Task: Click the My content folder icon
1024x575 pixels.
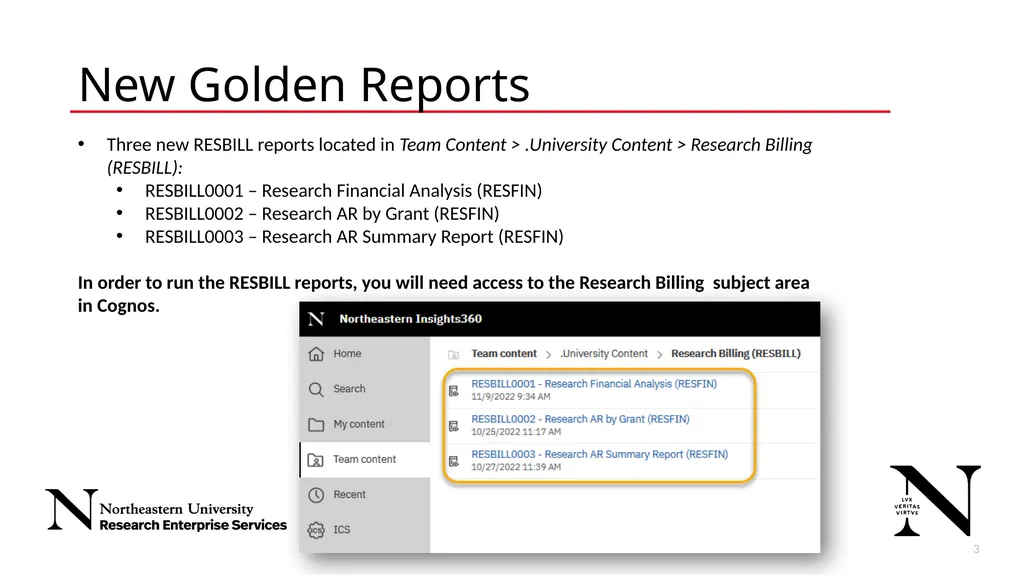Action: click(316, 425)
